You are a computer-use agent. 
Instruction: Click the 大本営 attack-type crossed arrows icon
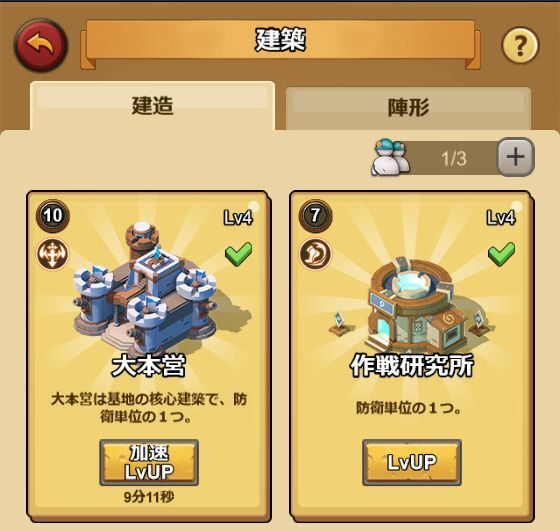pyautogui.click(x=52, y=254)
